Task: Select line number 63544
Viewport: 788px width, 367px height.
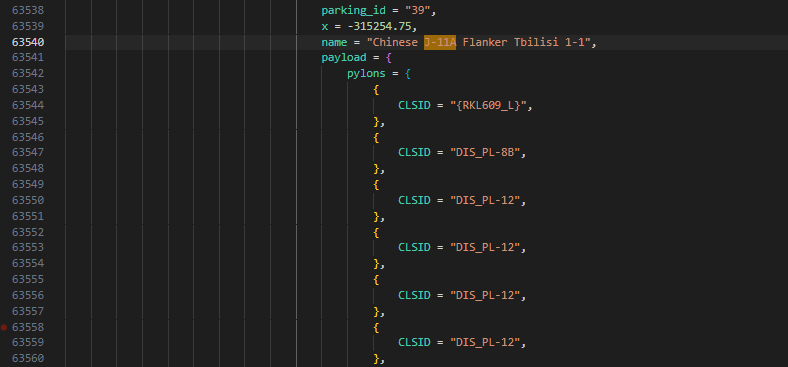Action: (28, 105)
